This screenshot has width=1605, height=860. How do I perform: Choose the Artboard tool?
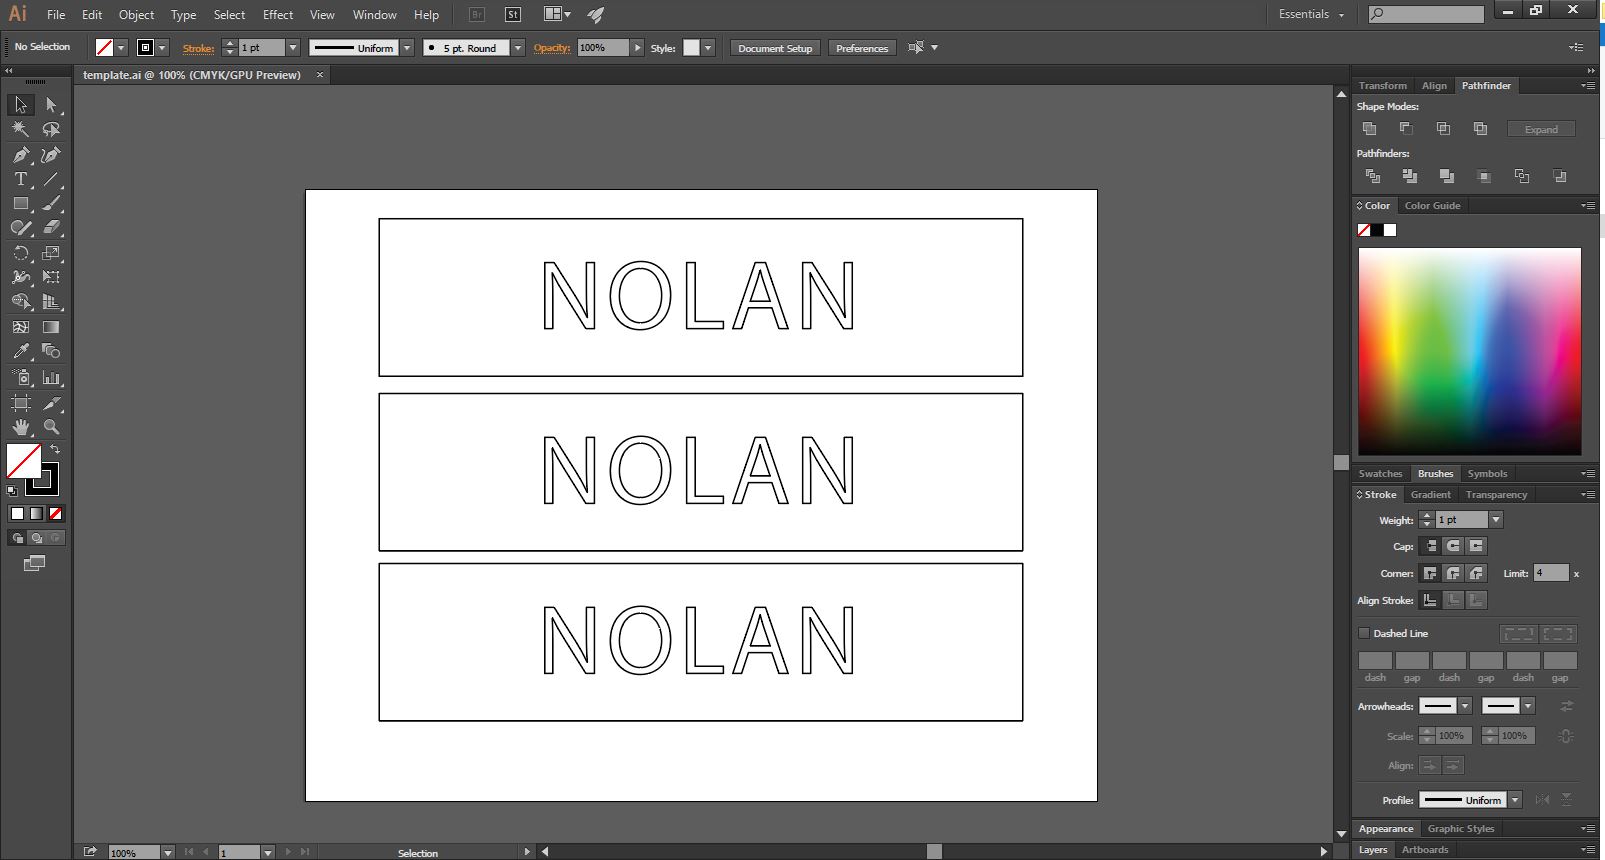coord(20,402)
